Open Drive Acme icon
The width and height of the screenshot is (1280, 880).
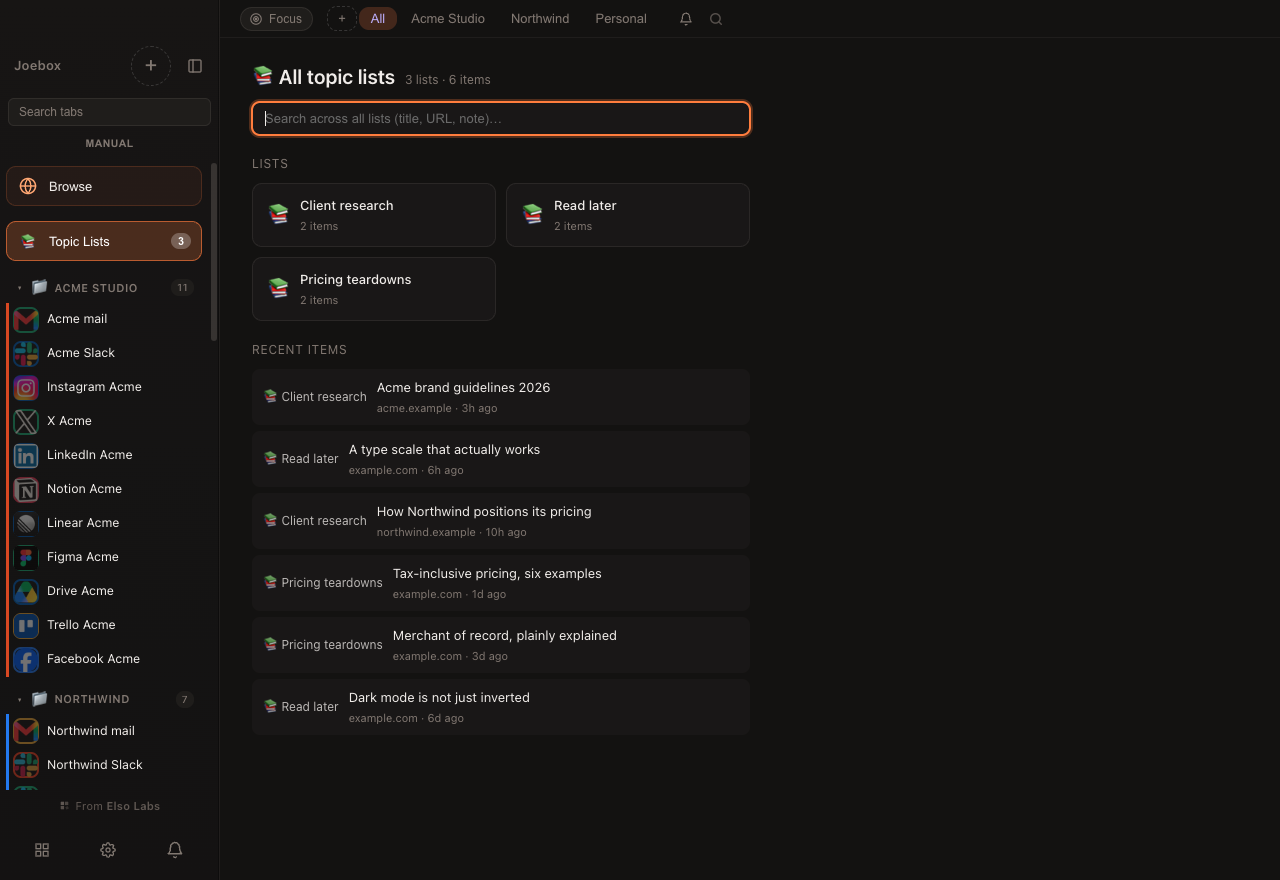tap(26, 591)
